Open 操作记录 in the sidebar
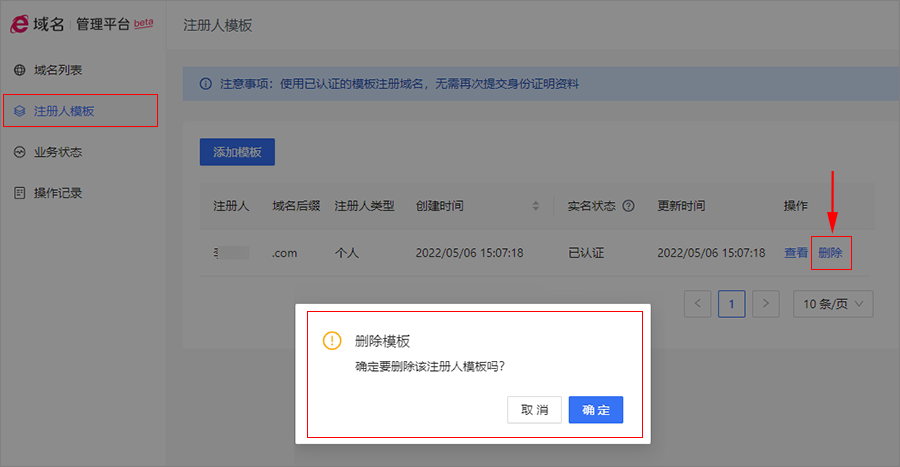Viewport: 900px width, 467px height. coord(58,192)
